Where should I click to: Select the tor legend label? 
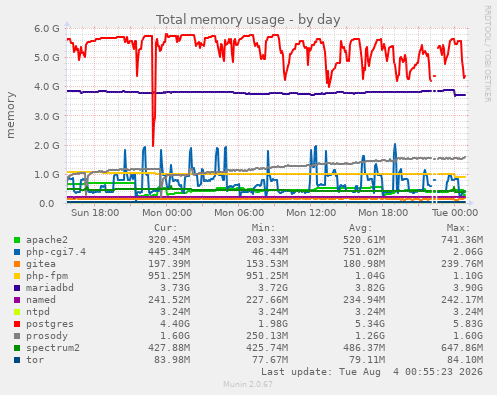click(x=35, y=360)
